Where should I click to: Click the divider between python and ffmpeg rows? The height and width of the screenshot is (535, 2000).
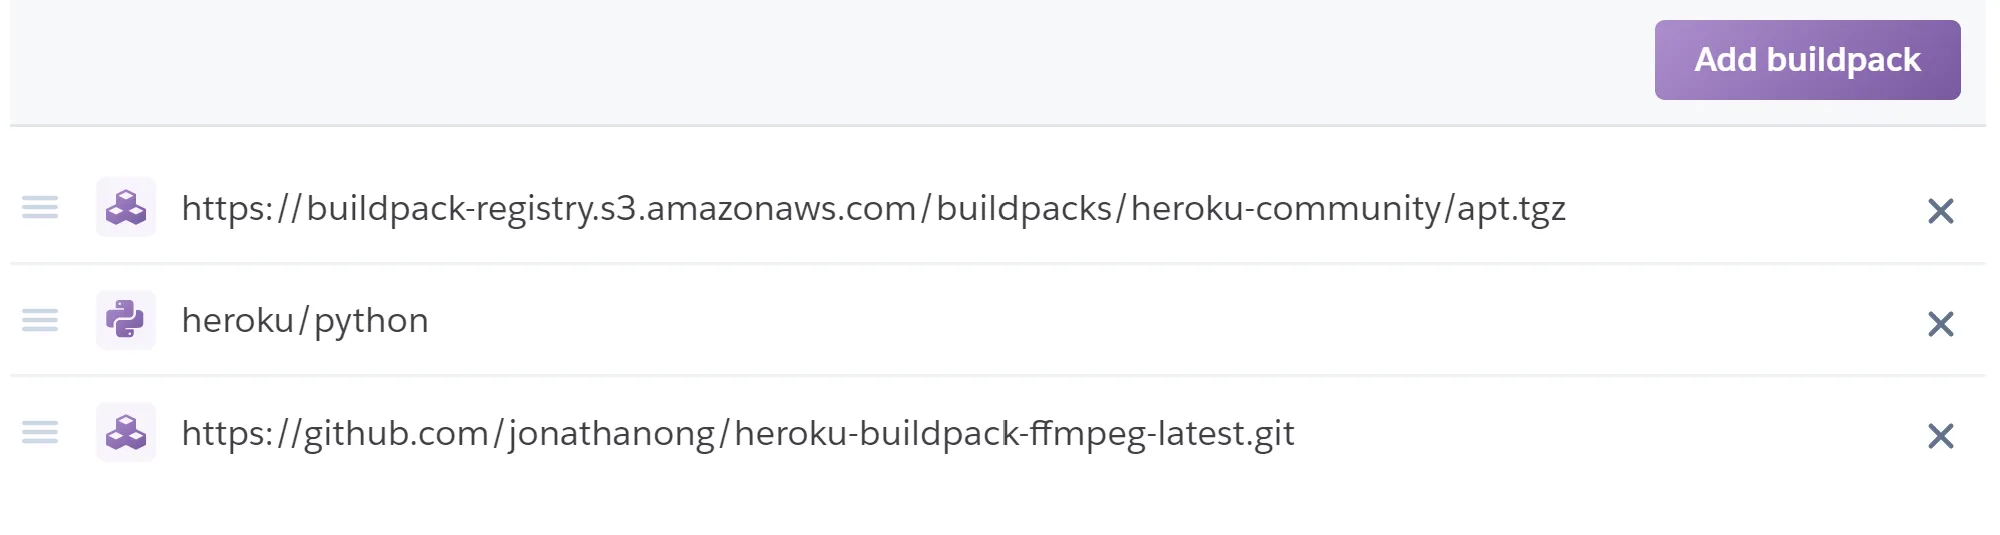pyautogui.click(x=998, y=376)
